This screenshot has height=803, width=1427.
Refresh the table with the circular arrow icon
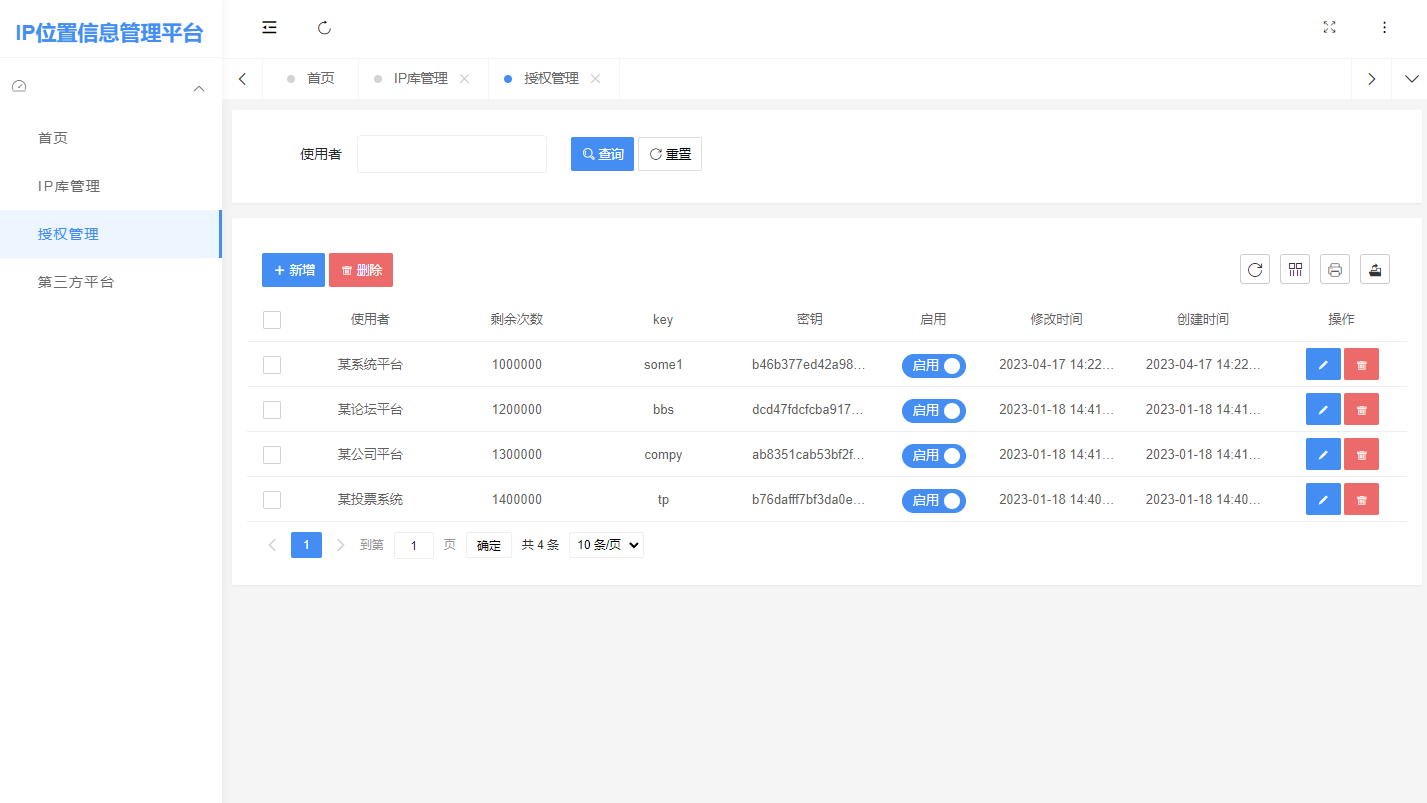pyautogui.click(x=1254, y=269)
